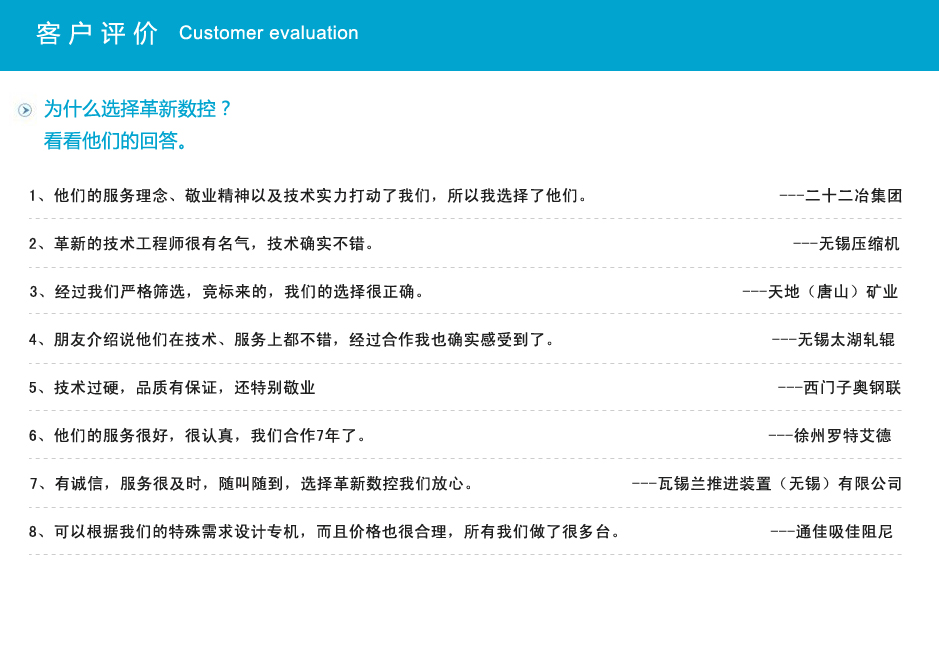The height and width of the screenshot is (650, 939).
Task: Click the line 看看他们的回答。
Action: 117,141
